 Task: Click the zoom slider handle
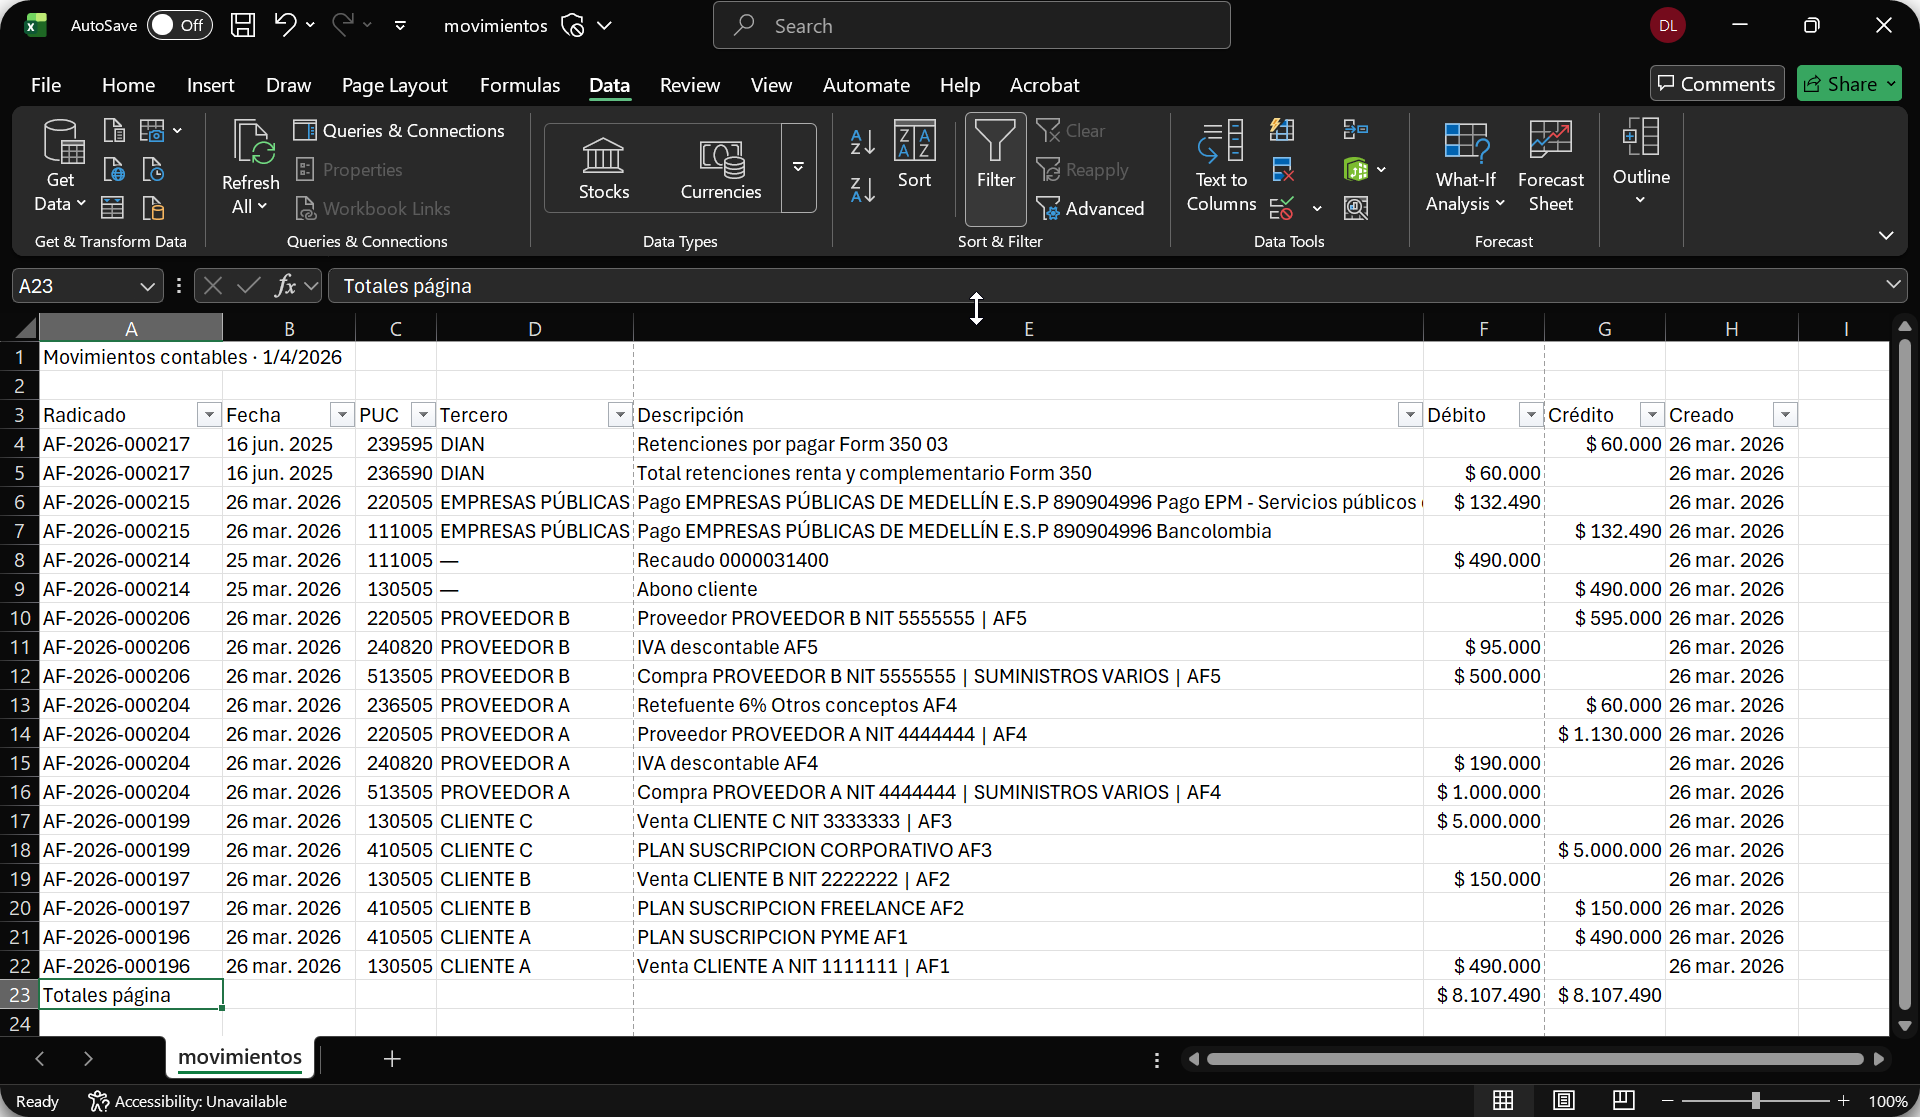(x=1756, y=1100)
